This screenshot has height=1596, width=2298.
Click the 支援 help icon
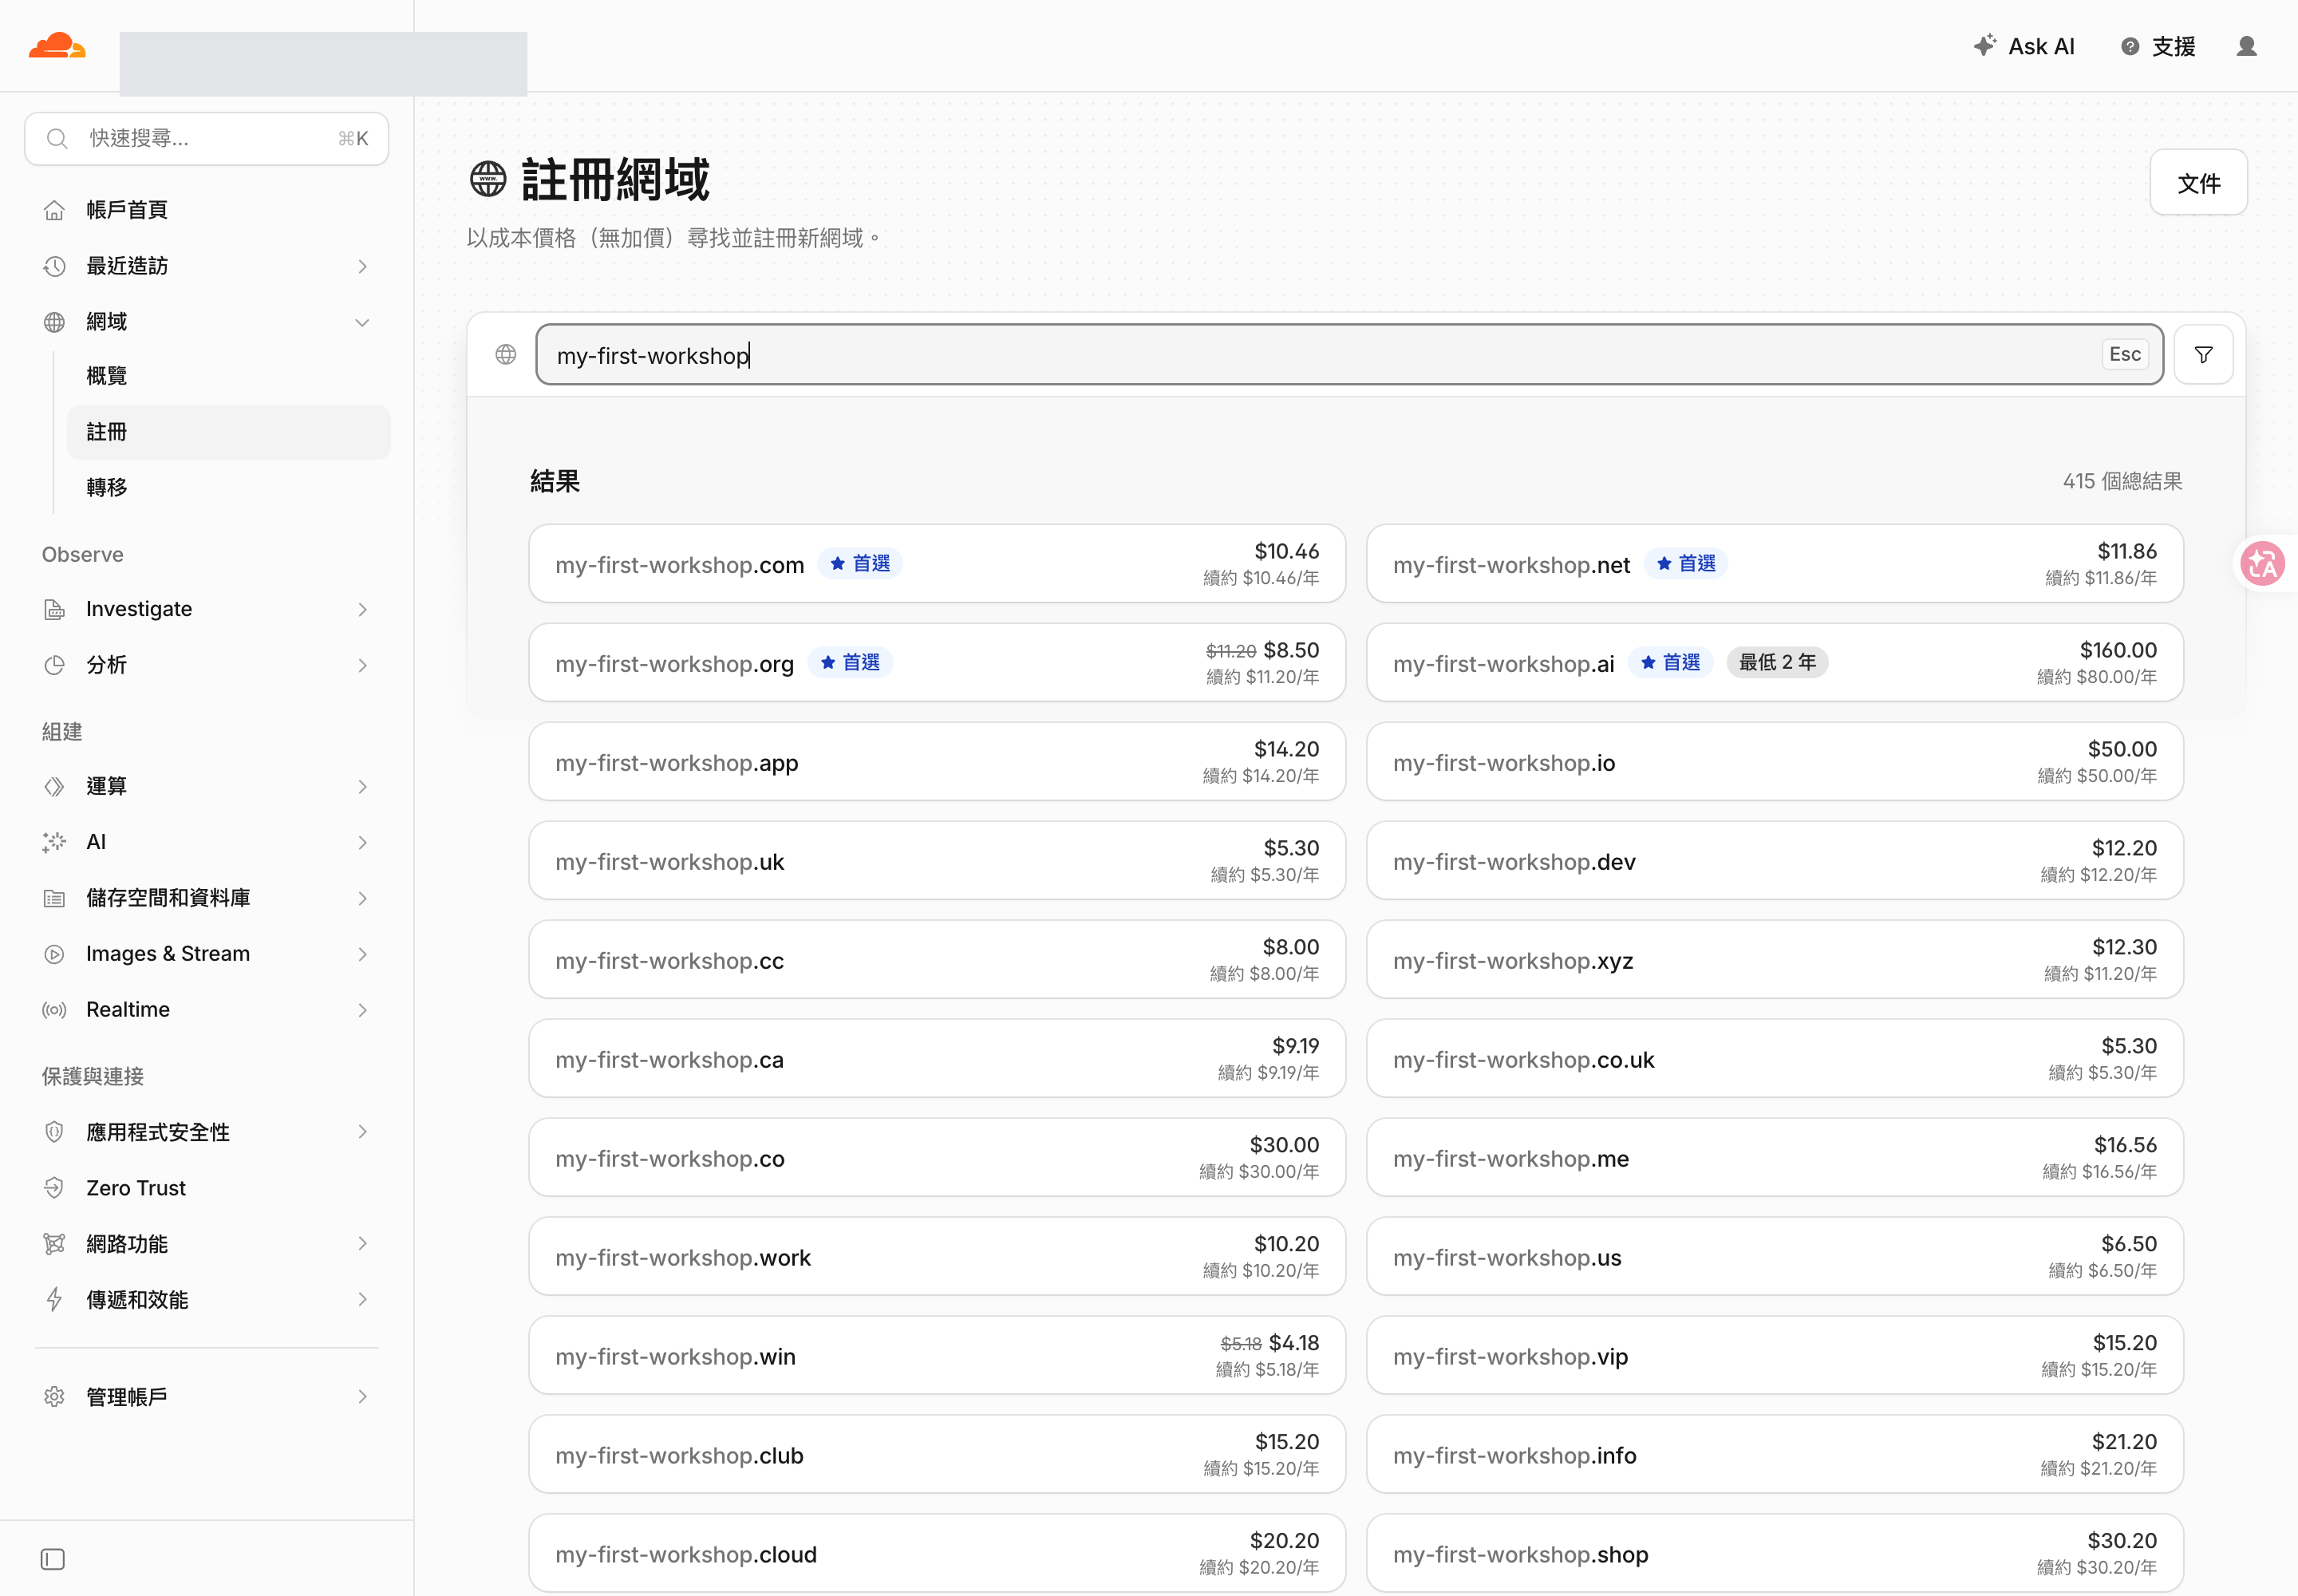point(2130,46)
